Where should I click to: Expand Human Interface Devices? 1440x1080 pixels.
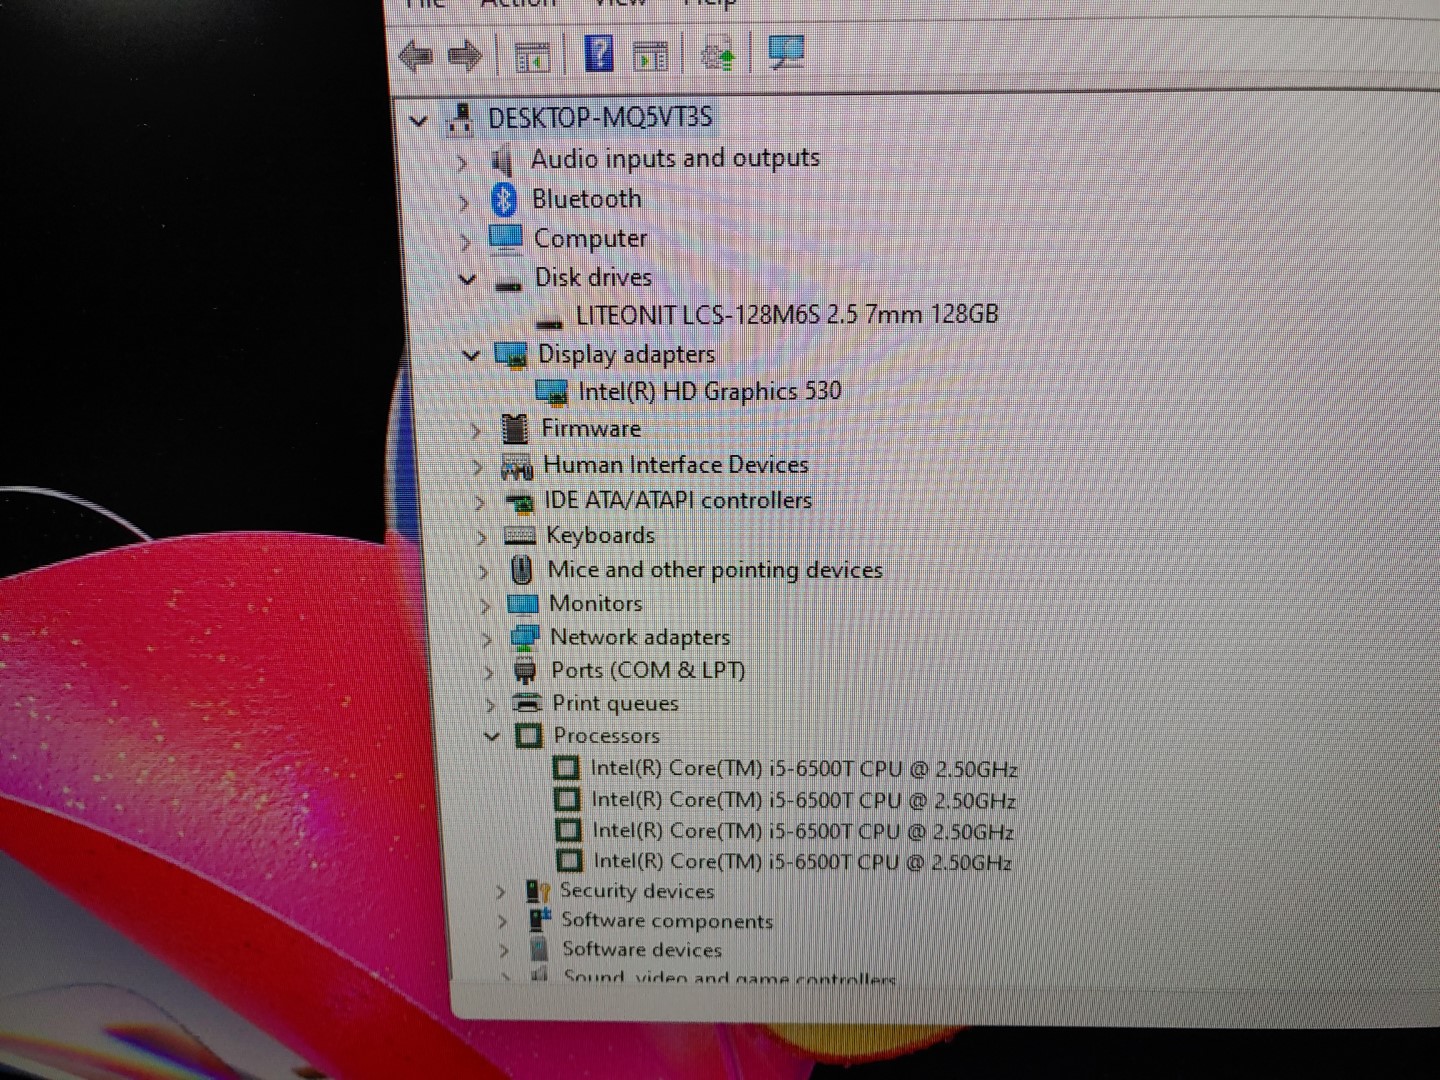coord(478,468)
